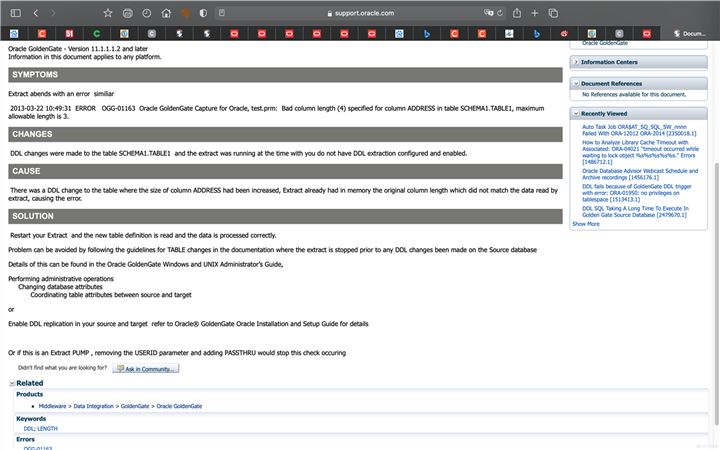Show the tab overview
The width and height of the screenshot is (720, 450).
click(553, 13)
